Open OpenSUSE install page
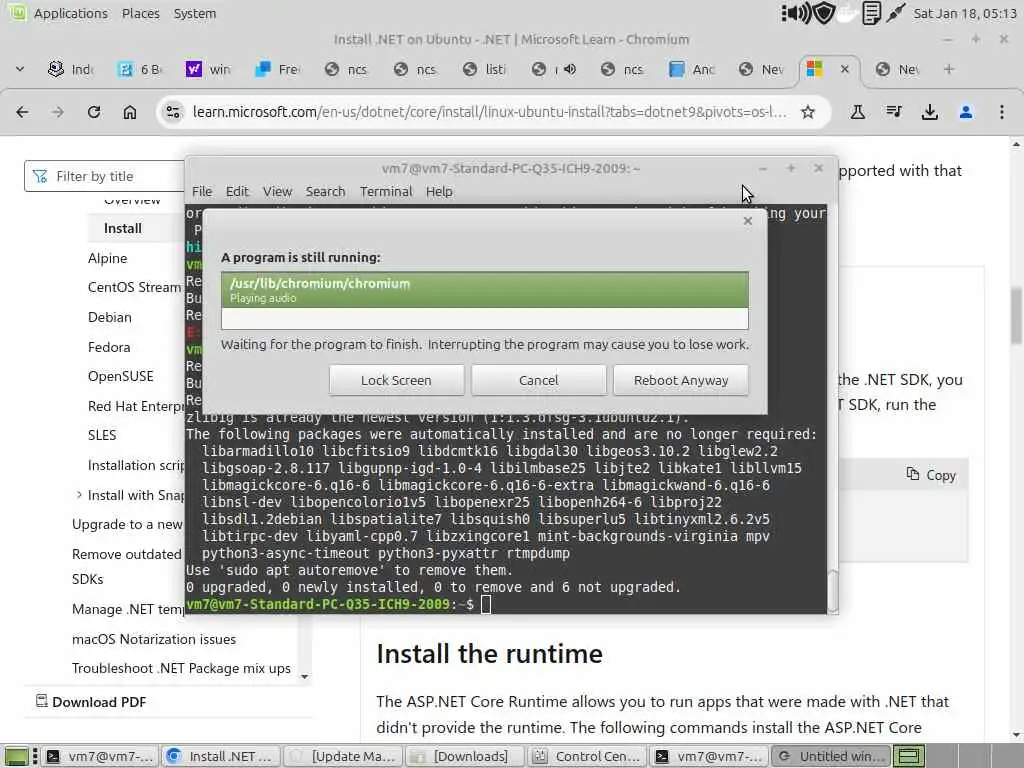The width and height of the screenshot is (1024, 768). [x=121, y=377]
